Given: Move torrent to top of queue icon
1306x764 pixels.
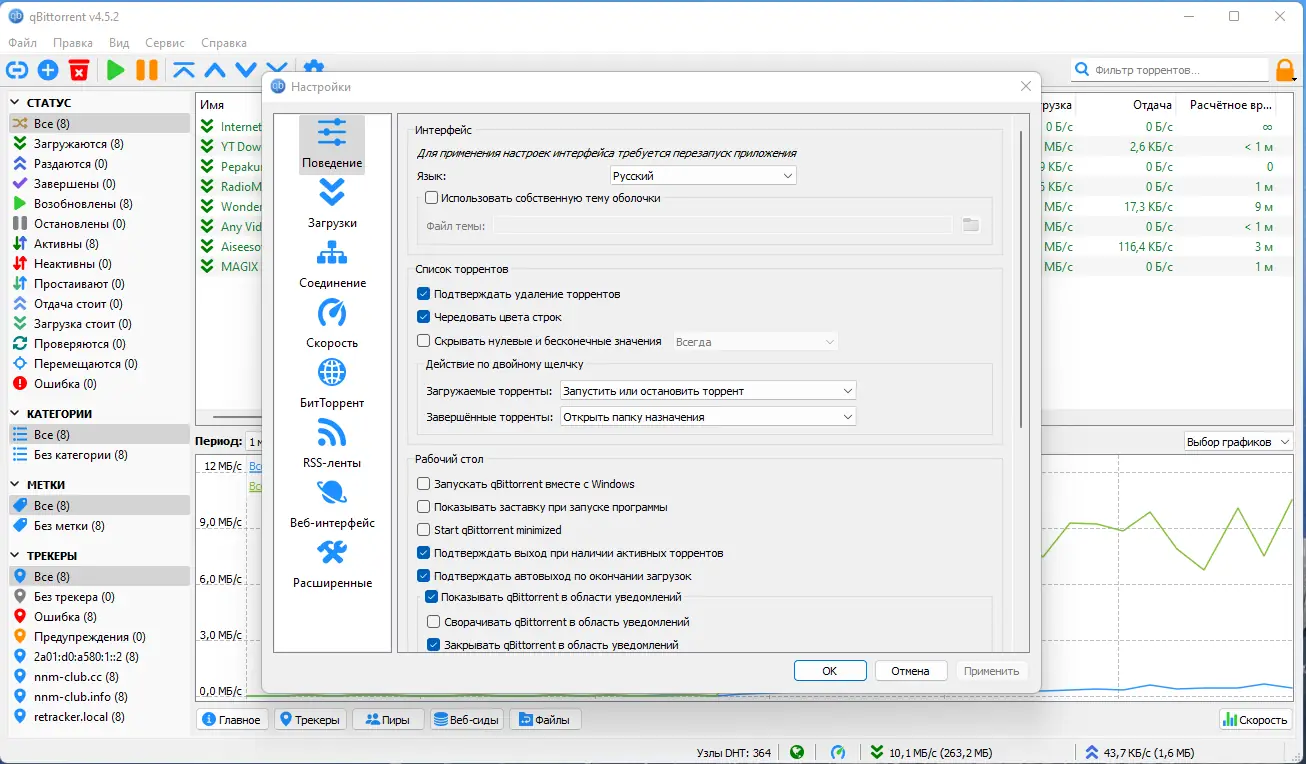Looking at the screenshot, I should point(184,70).
